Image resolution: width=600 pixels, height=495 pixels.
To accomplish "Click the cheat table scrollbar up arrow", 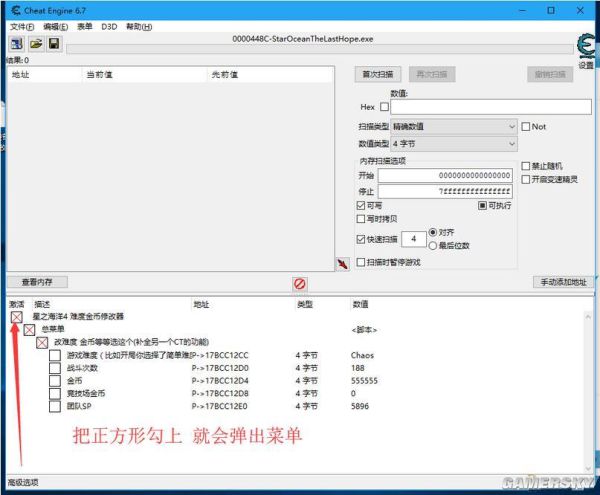I will coord(588,317).
